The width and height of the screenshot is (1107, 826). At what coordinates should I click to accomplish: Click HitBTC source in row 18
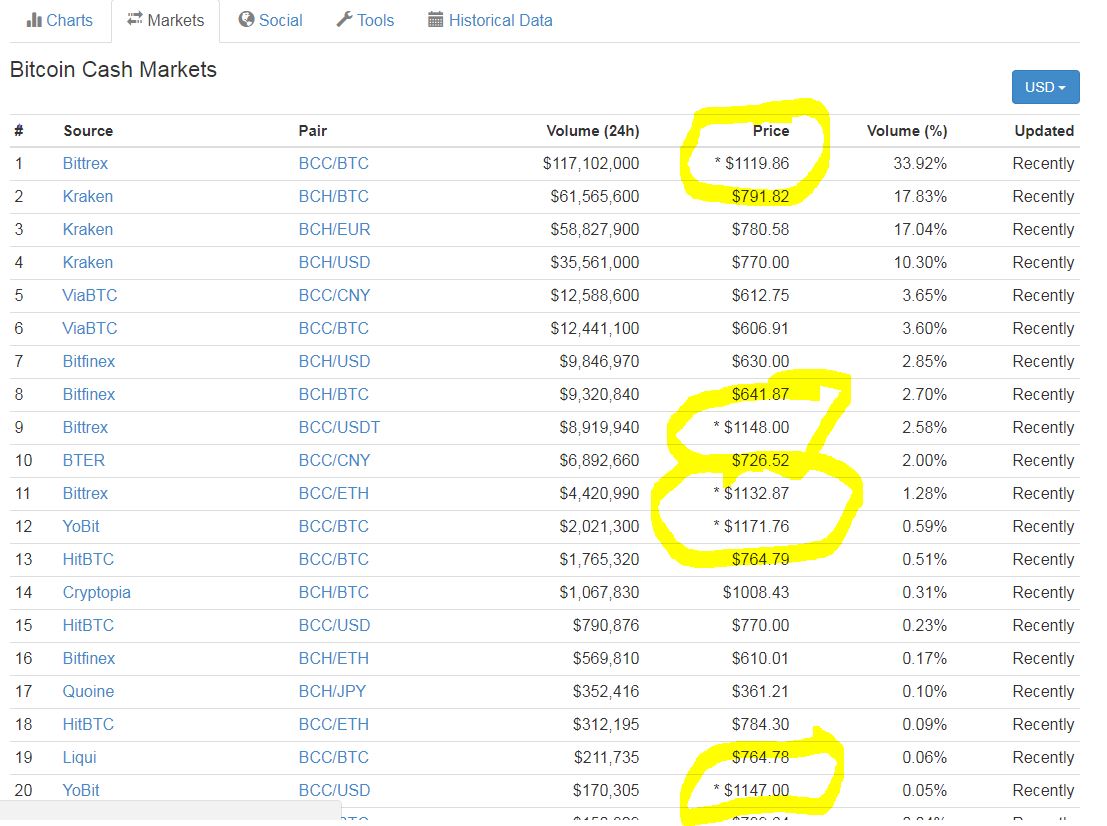coord(88,724)
